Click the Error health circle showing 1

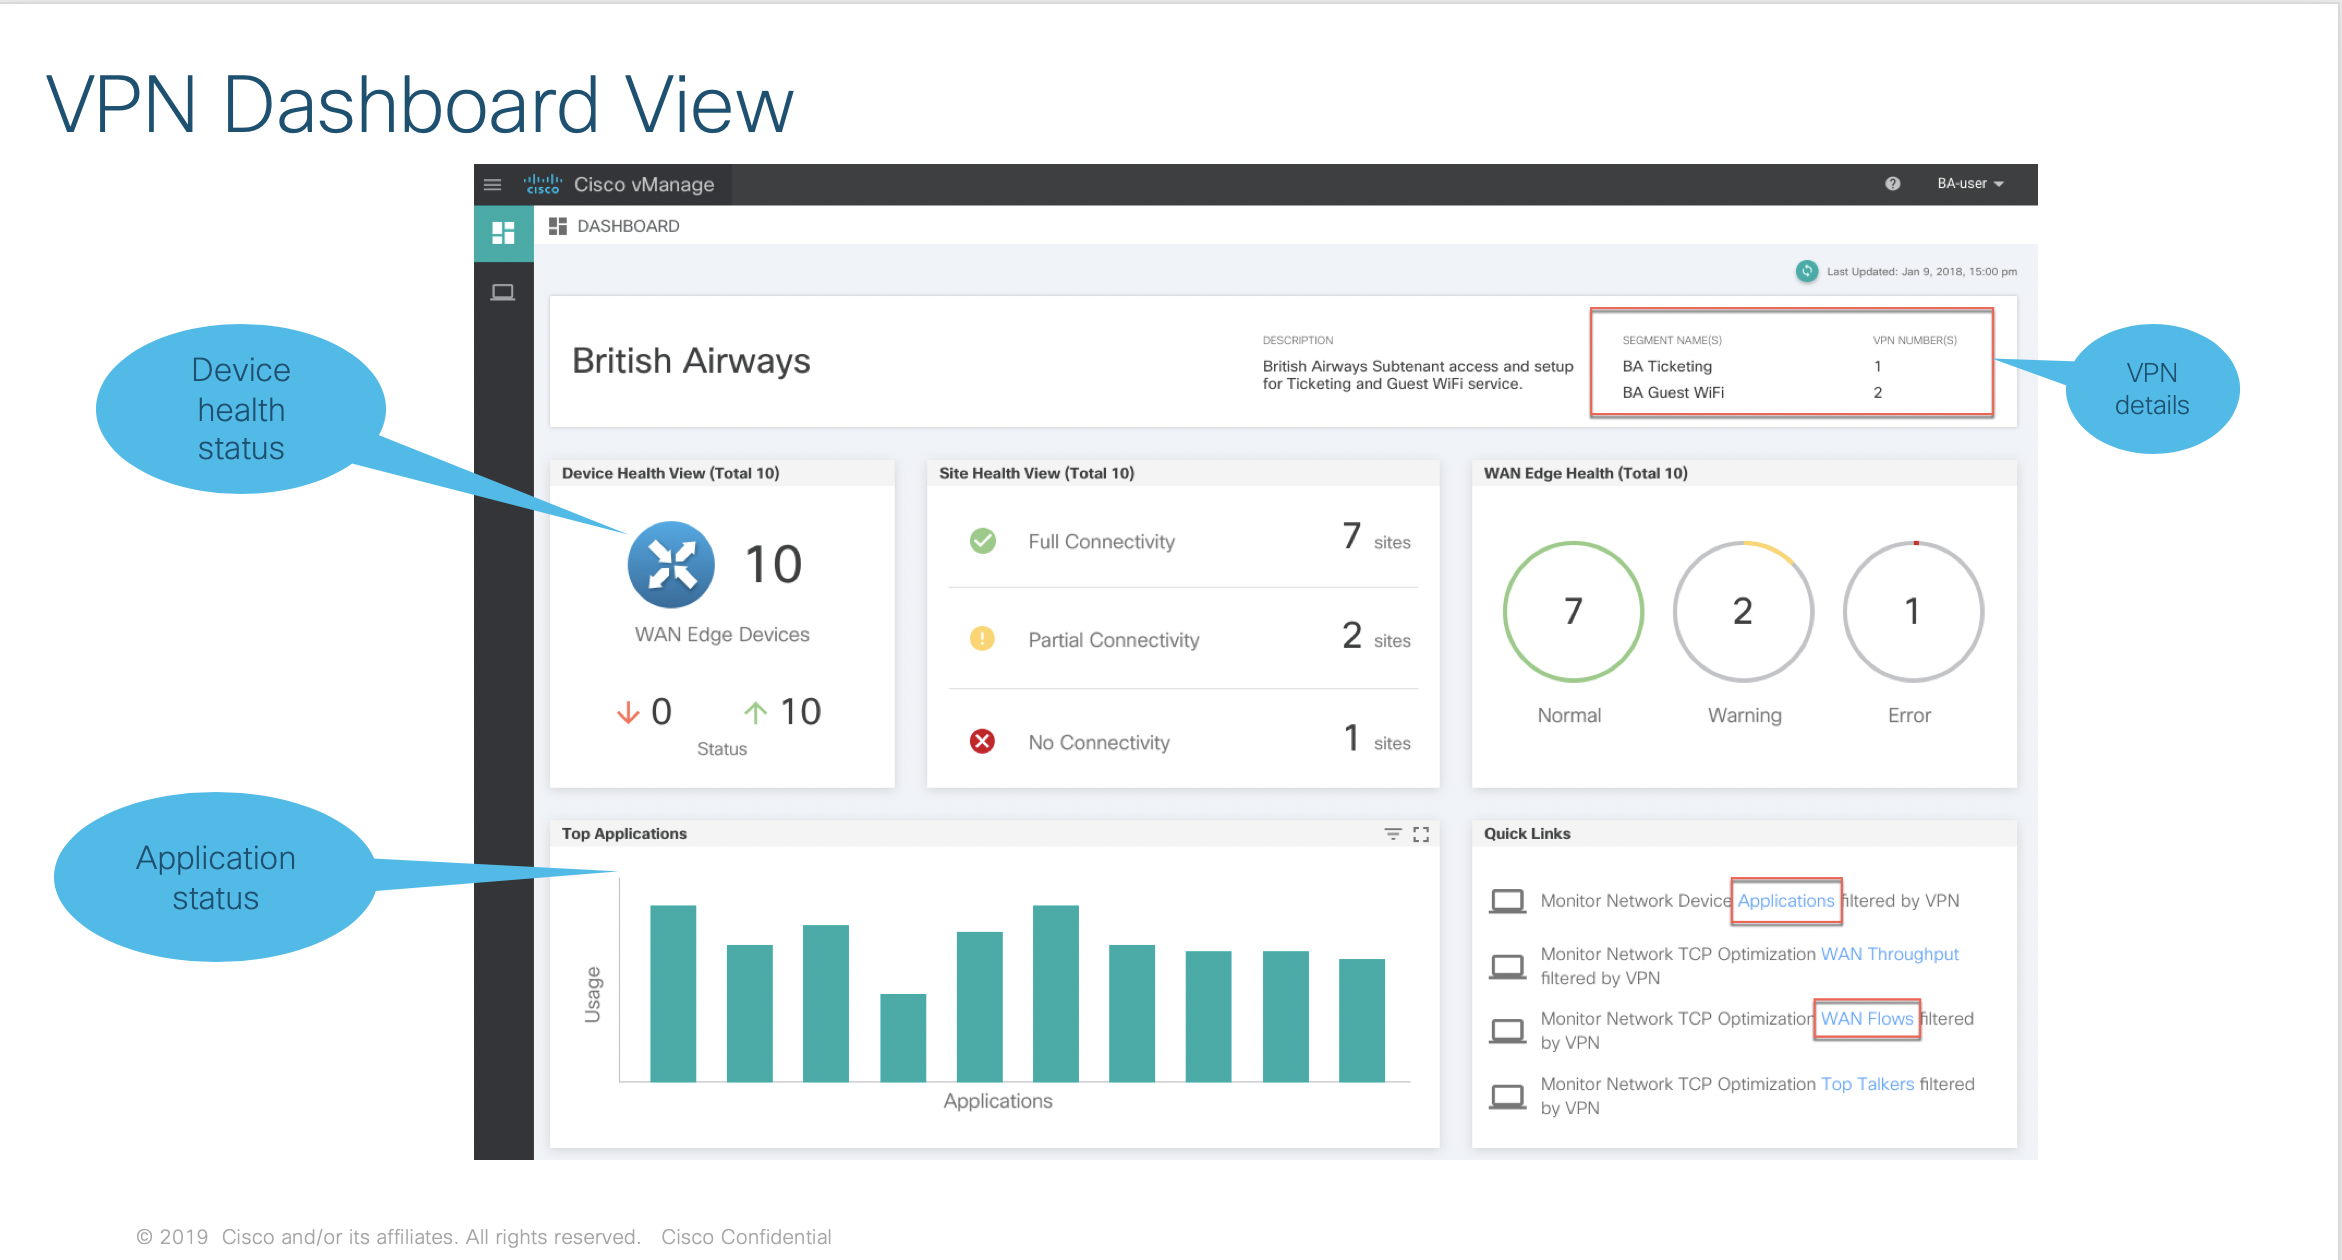pos(1912,611)
